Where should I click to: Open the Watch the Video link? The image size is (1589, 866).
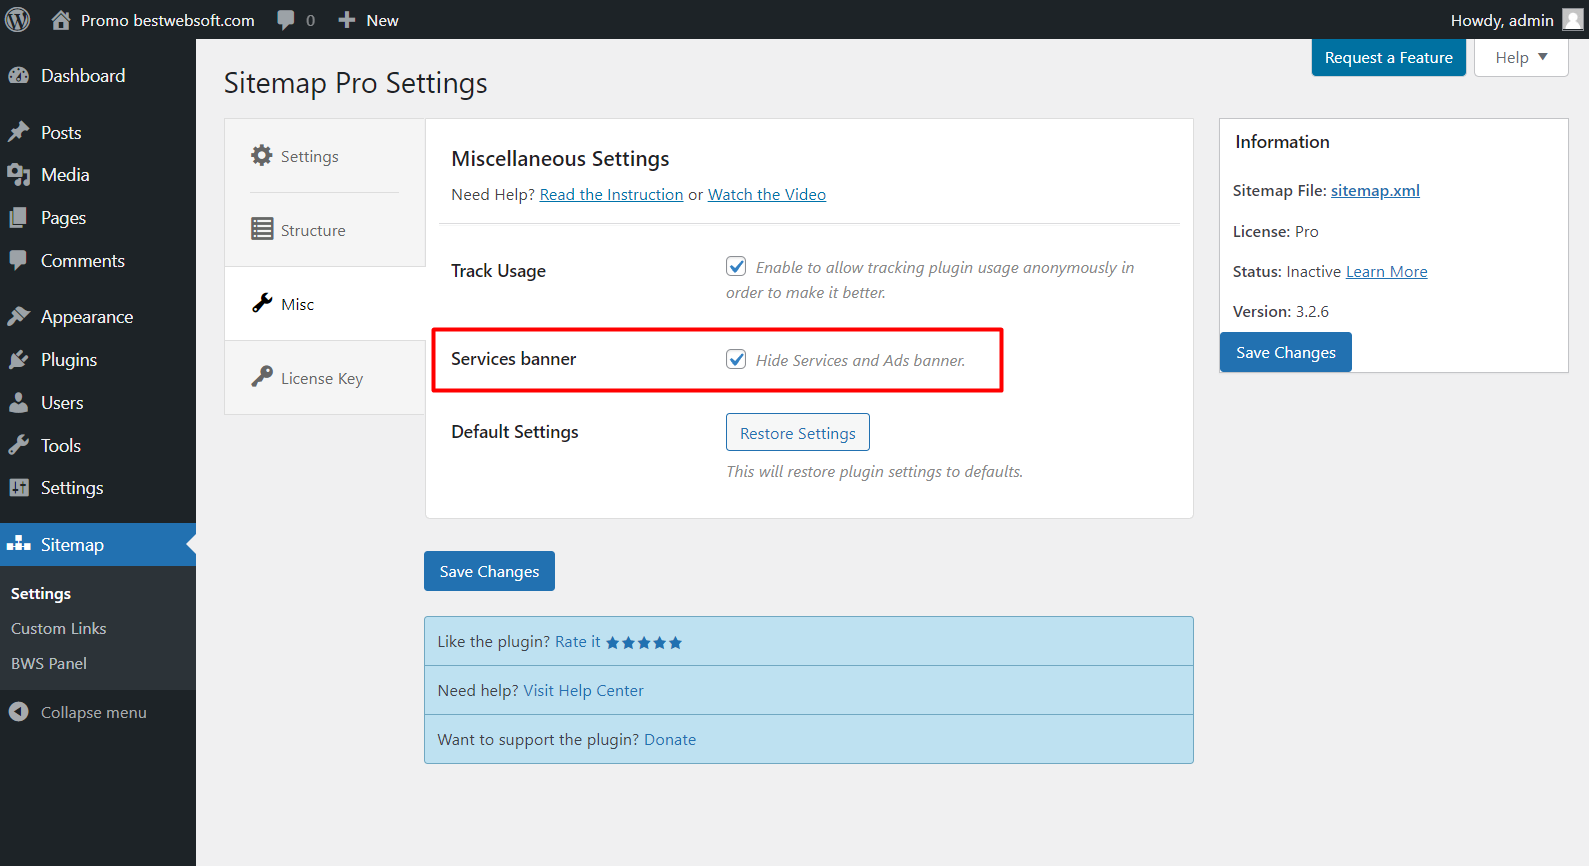tap(767, 194)
